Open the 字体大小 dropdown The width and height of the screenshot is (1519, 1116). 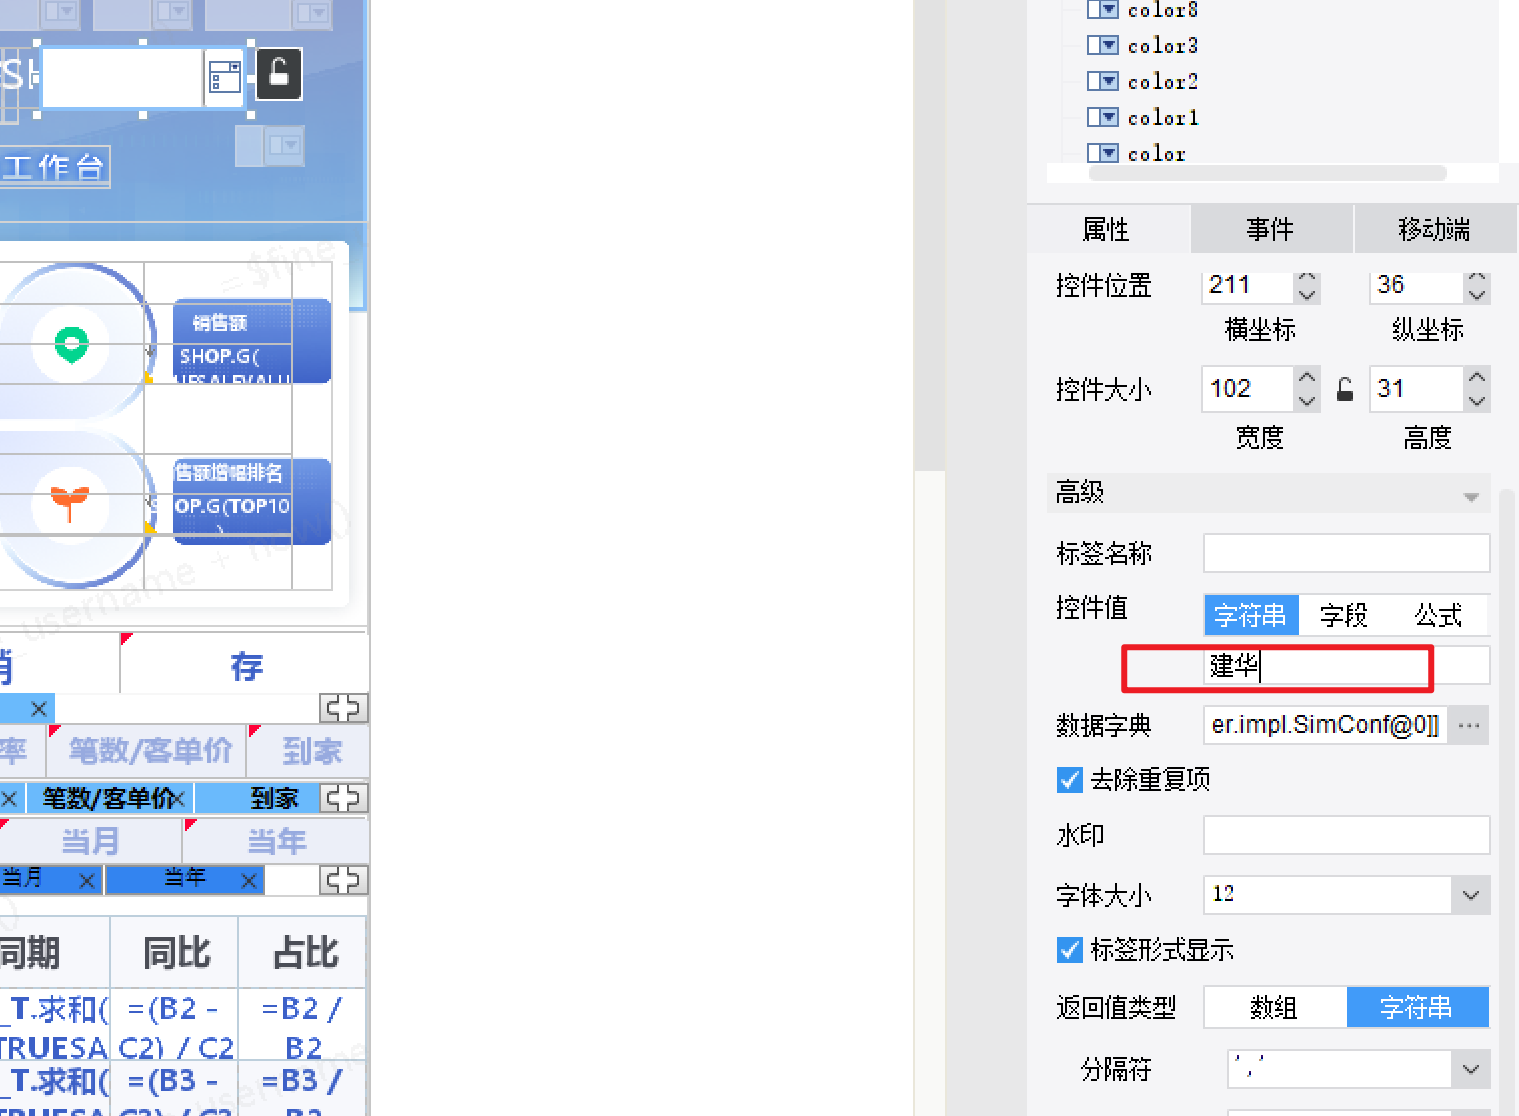coord(1470,895)
